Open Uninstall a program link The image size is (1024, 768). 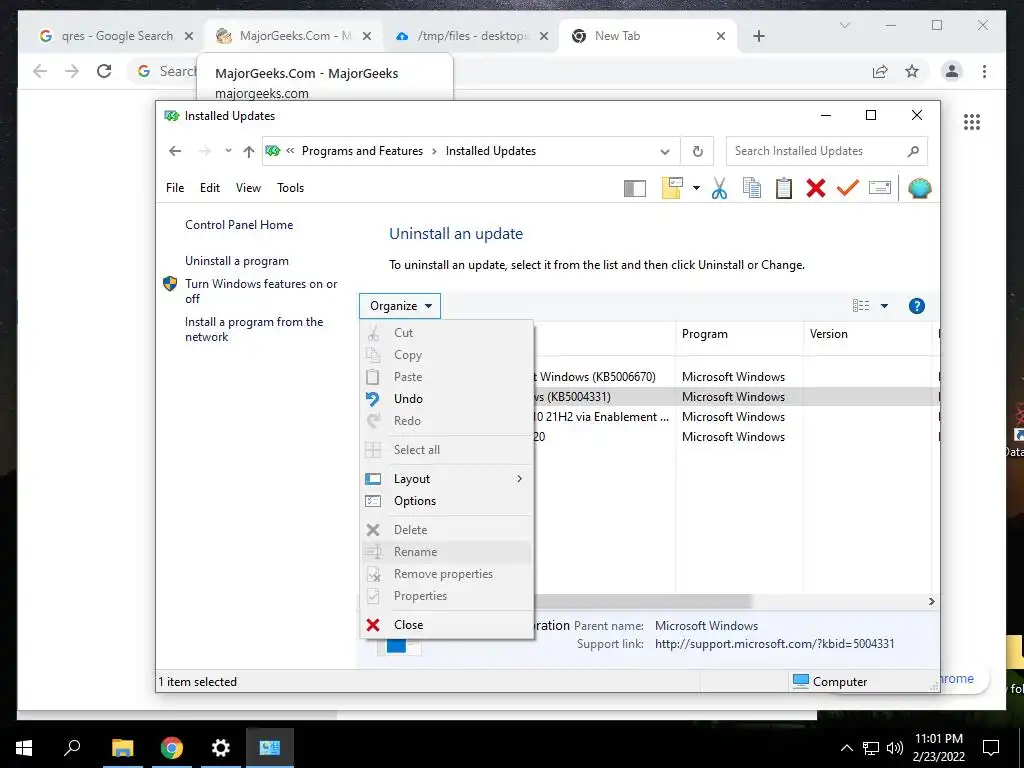(x=236, y=261)
